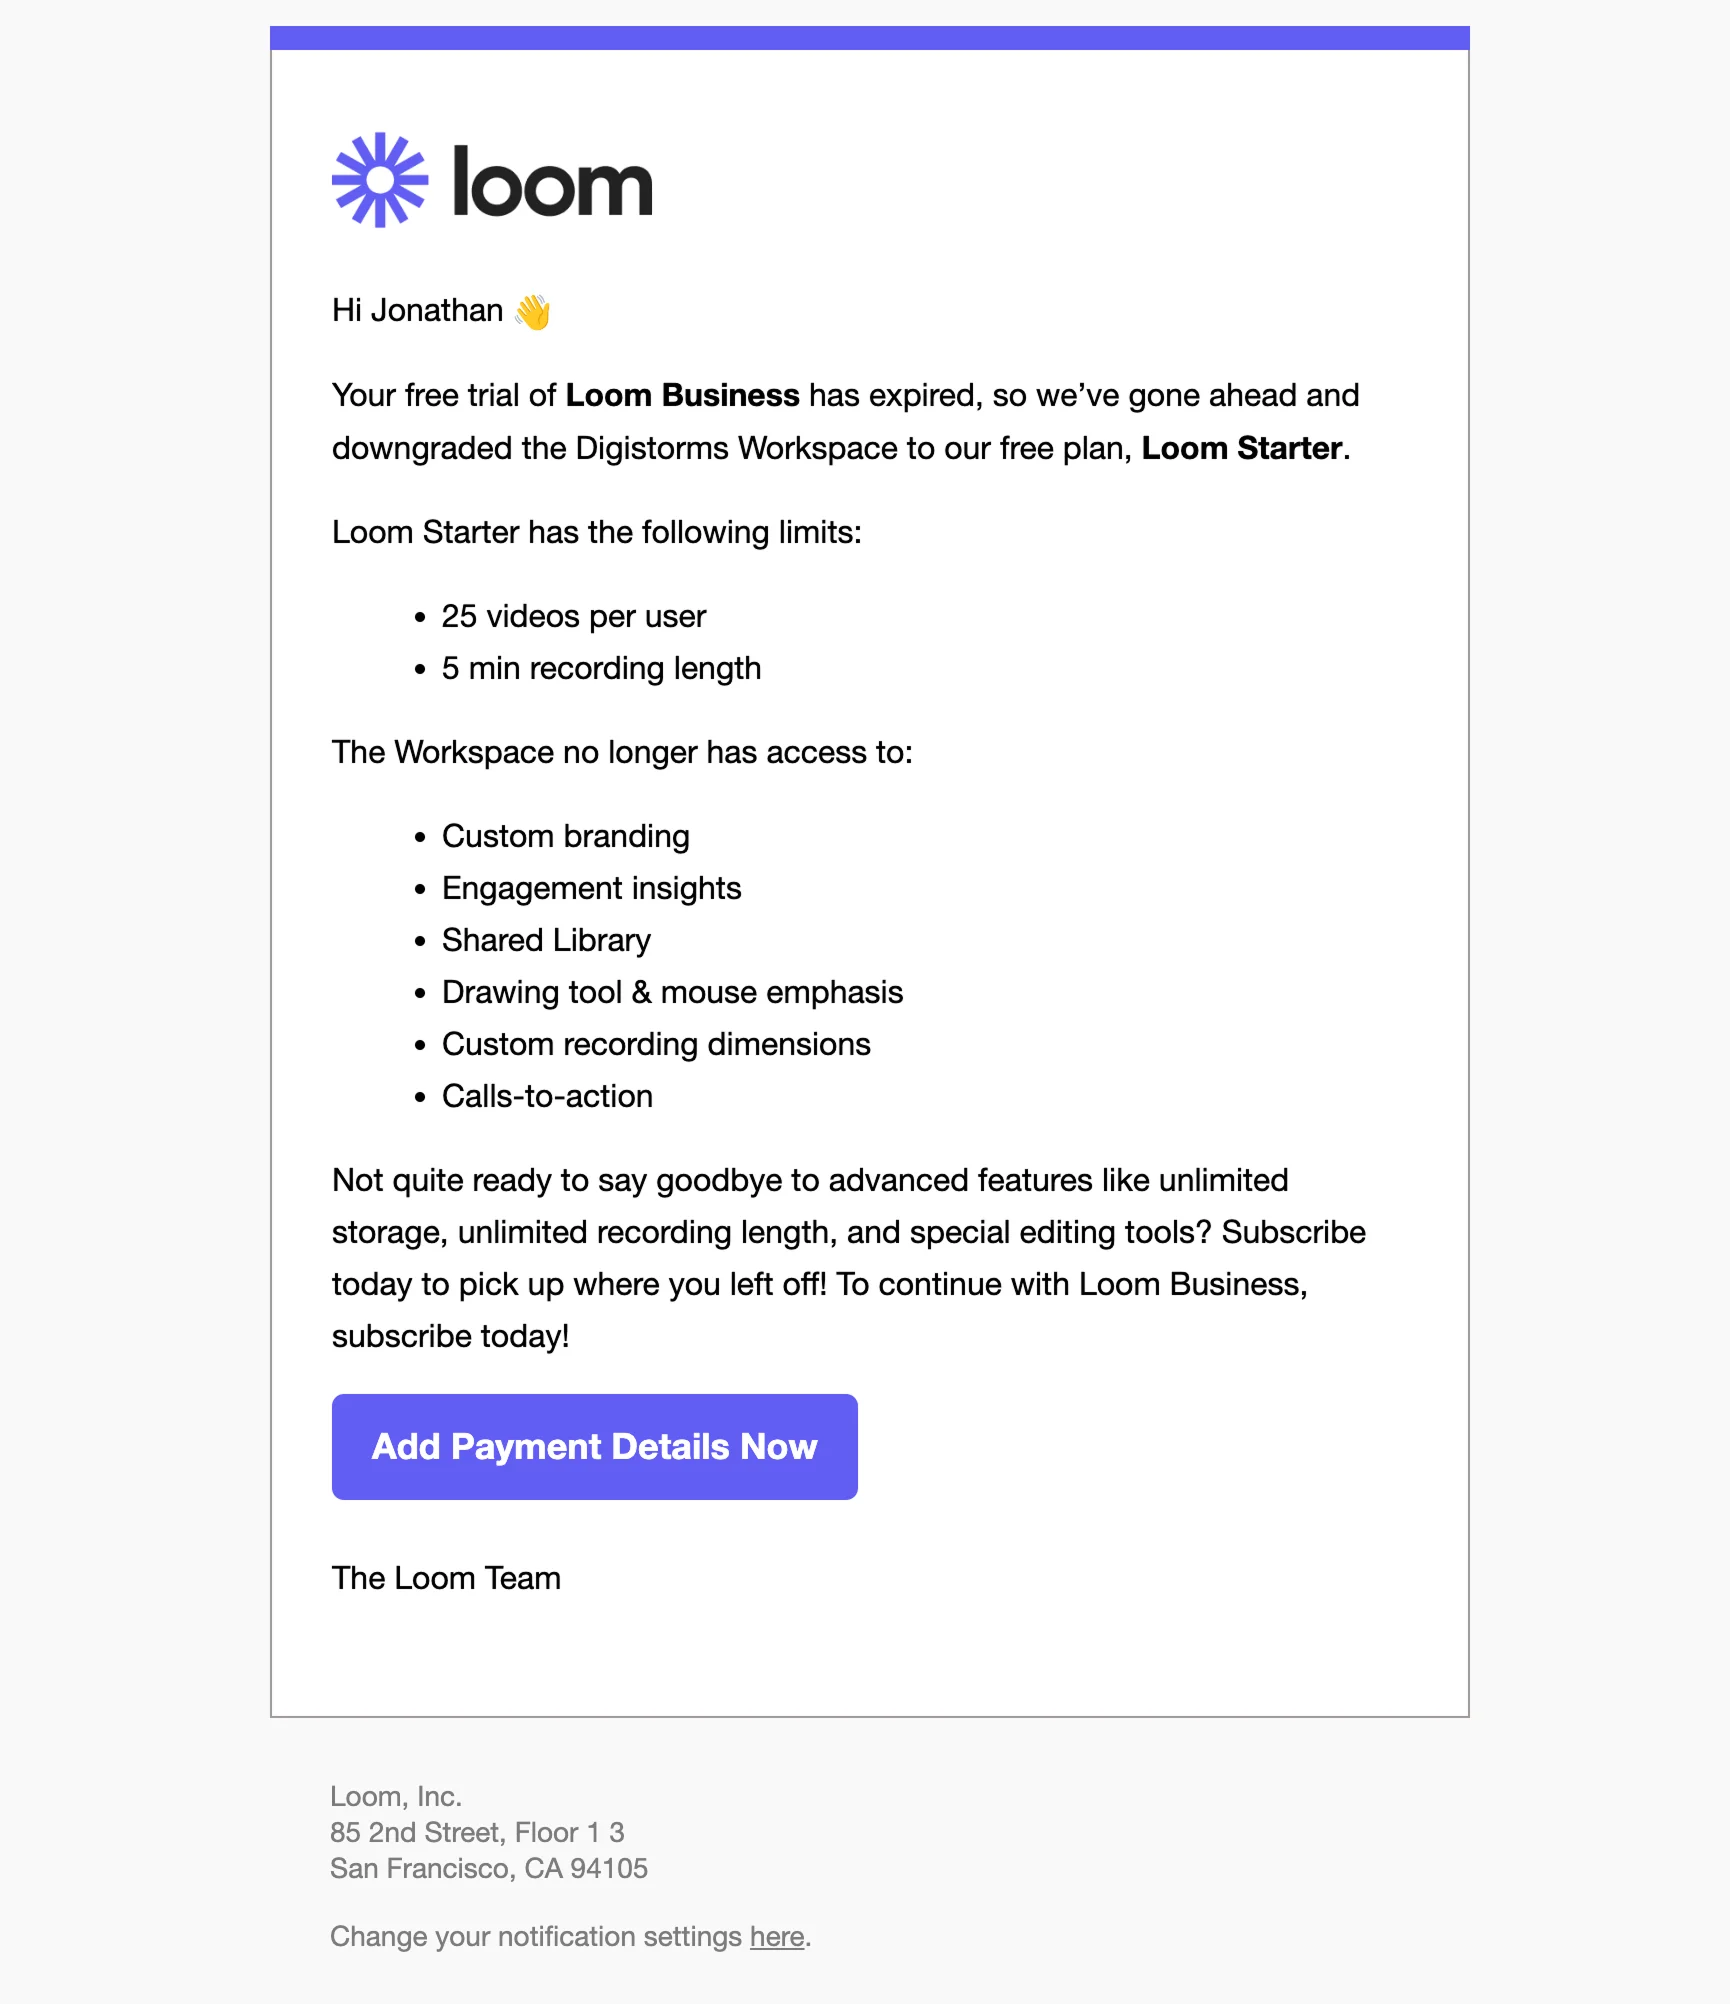Image resolution: width=1730 pixels, height=2004 pixels.
Task: Select The Loom Team signature
Action: pos(446,1578)
